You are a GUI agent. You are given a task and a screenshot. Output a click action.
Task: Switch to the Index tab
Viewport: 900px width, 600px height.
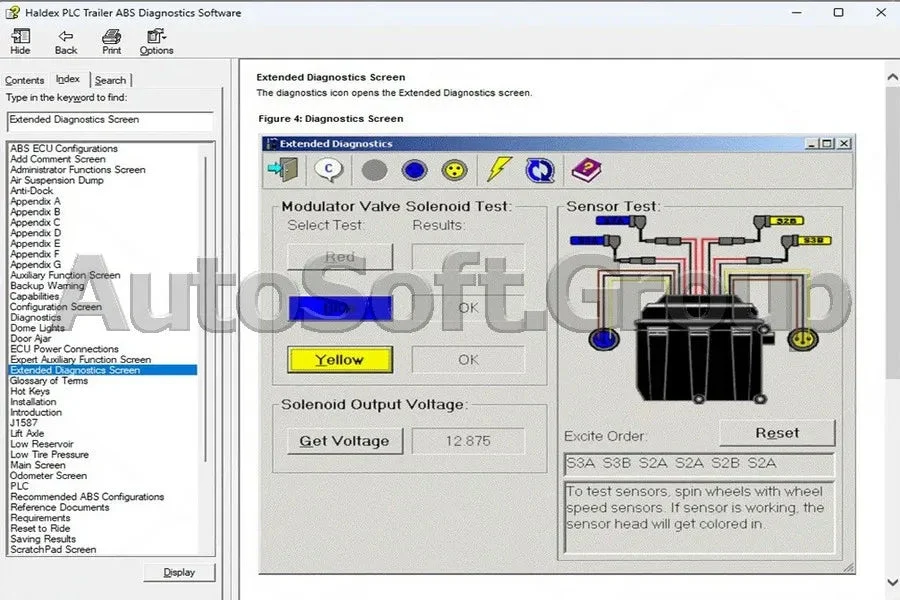coord(68,79)
